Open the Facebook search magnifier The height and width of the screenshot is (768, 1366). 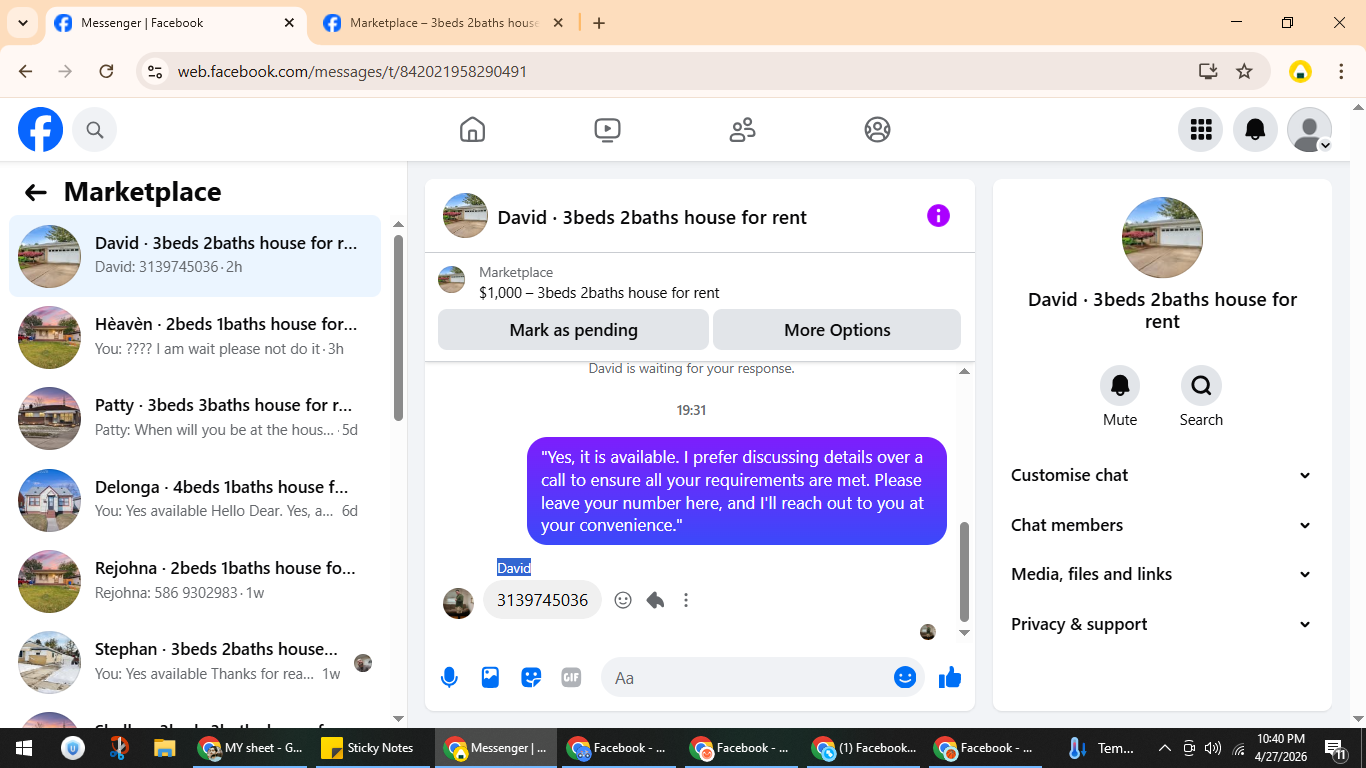coord(94,130)
